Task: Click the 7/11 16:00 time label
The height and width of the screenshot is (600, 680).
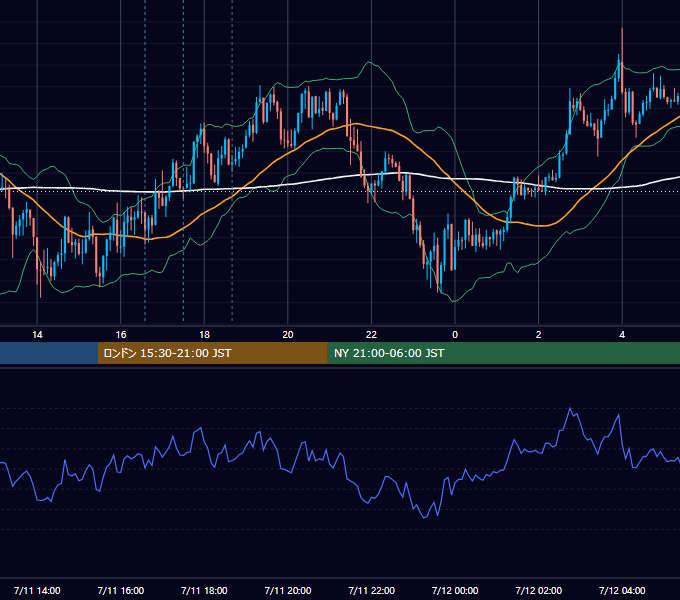Action: click(x=121, y=590)
